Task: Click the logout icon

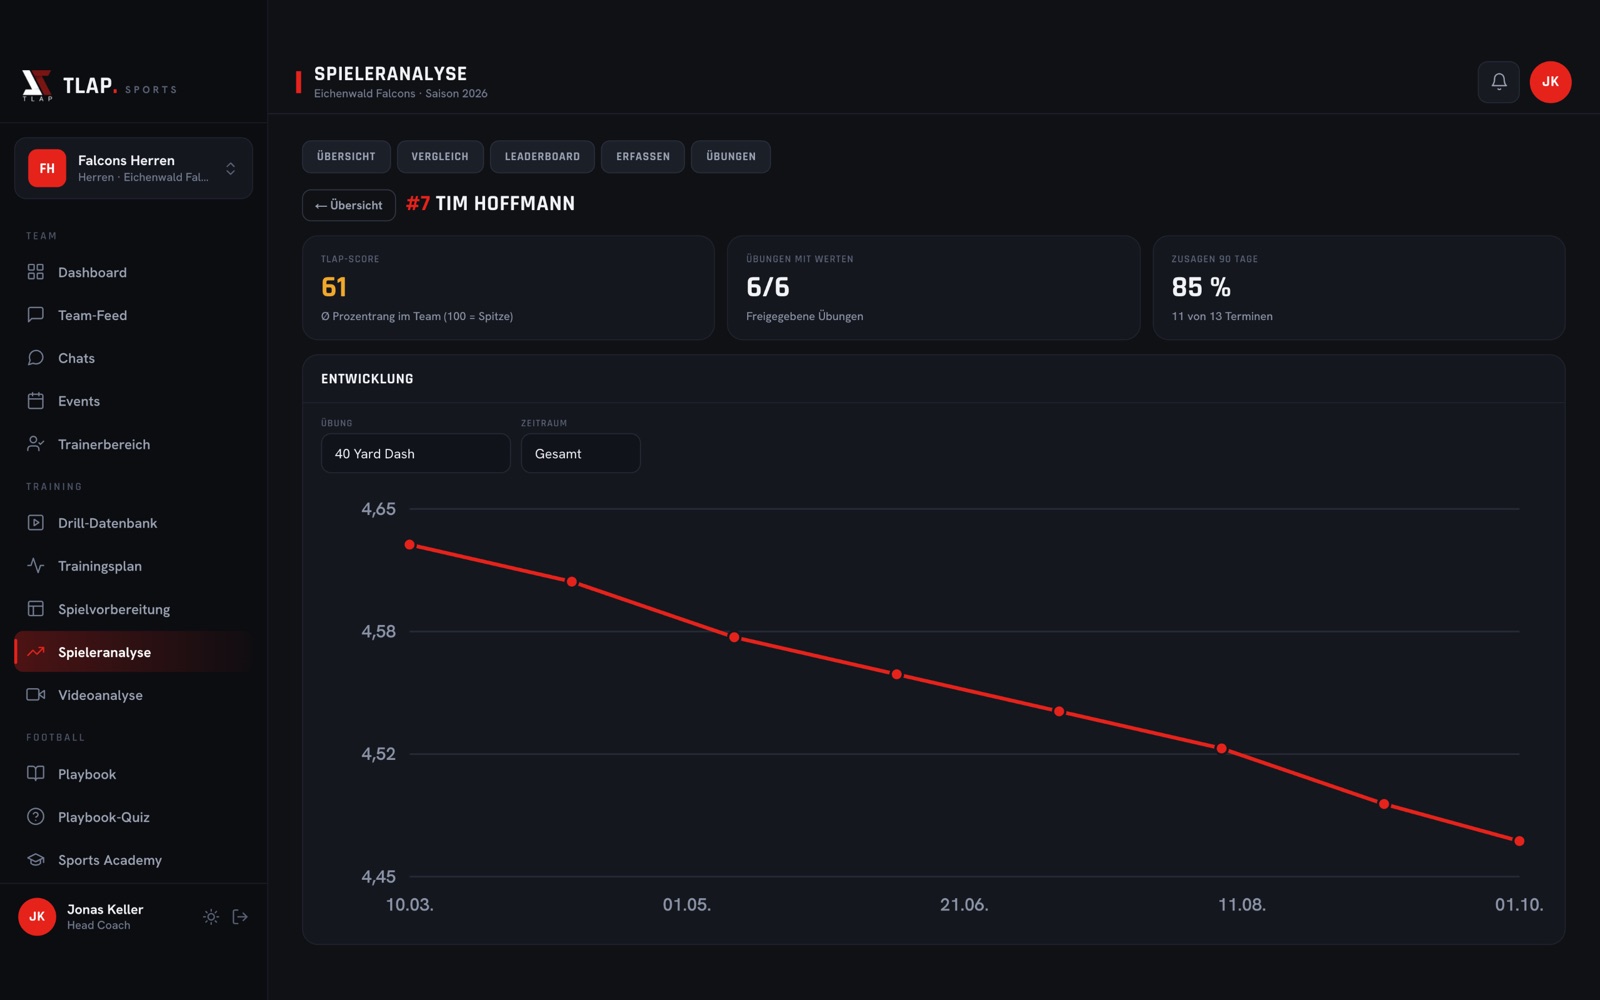Action: point(240,917)
